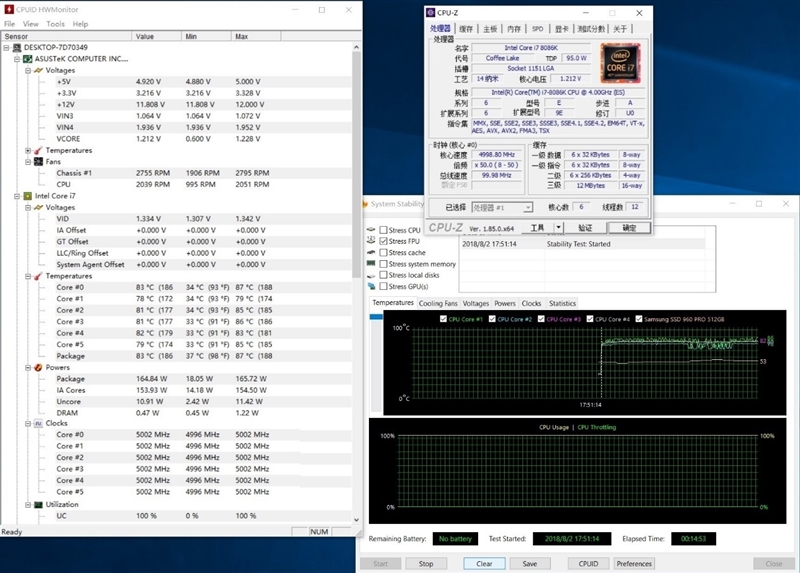Click the Utilization category icon

tap(38, 505)
